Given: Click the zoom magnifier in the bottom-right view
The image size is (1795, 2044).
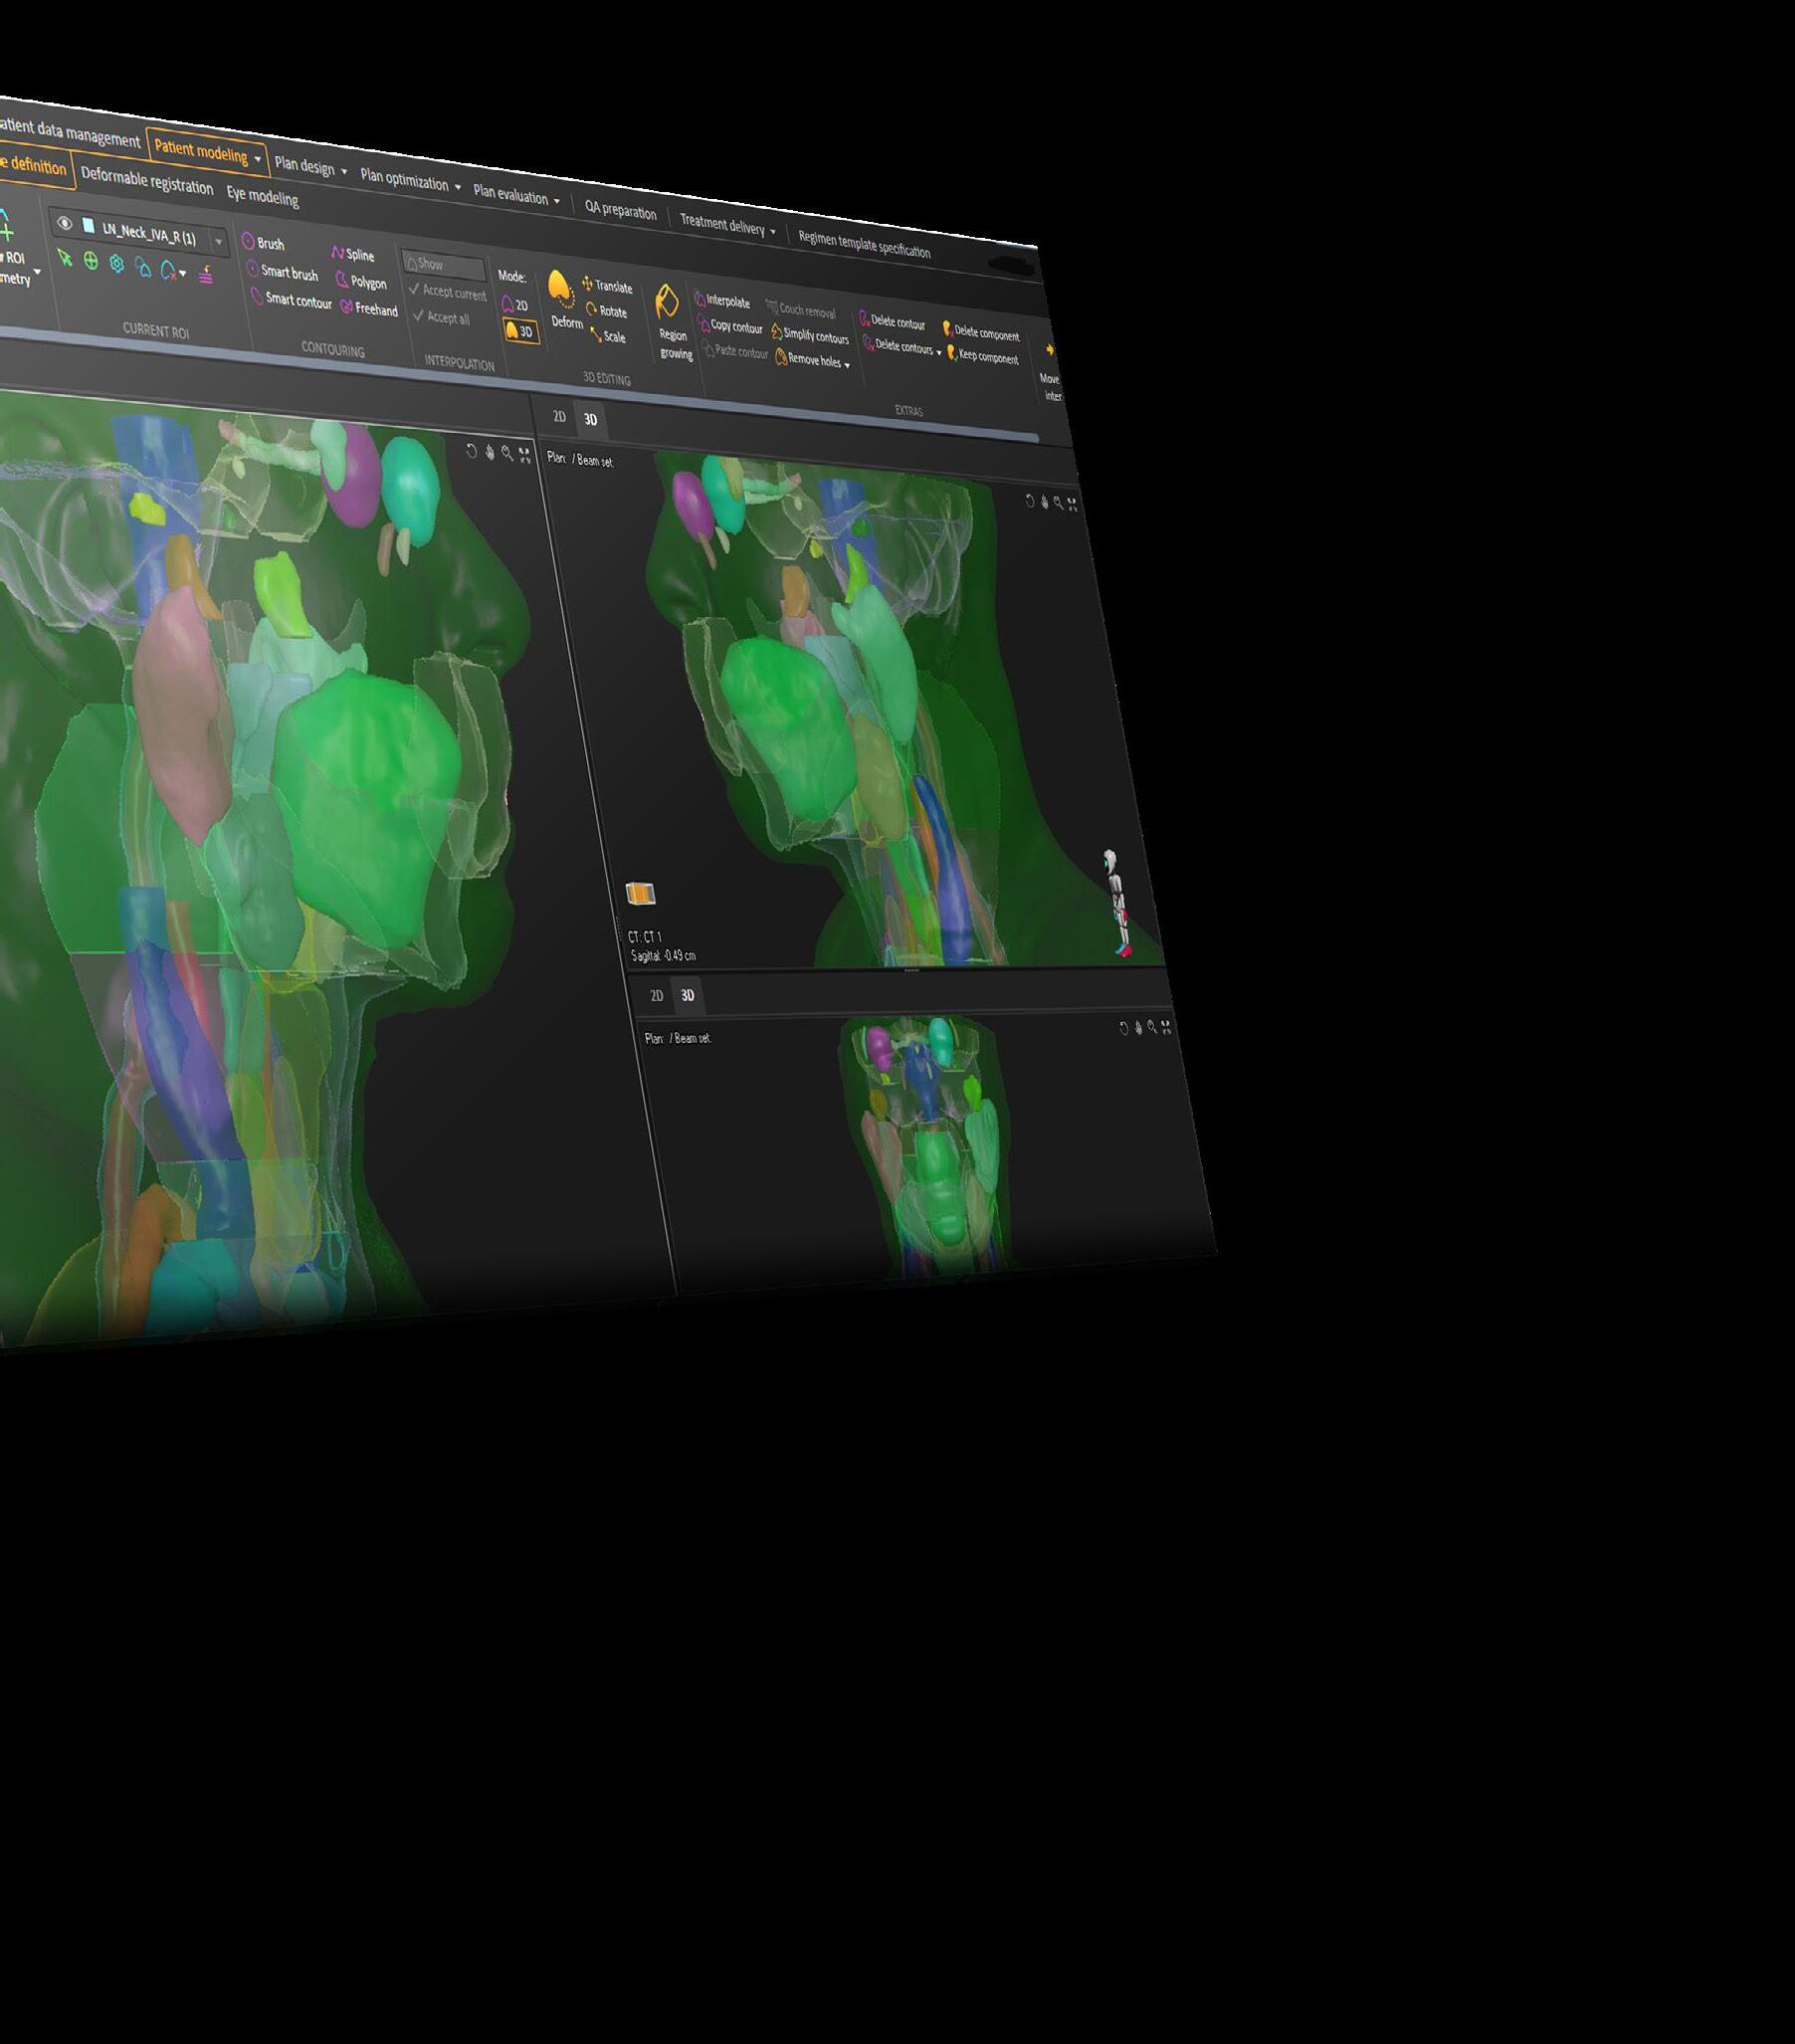Looking at the screenshot, I should (1152, 1027).
